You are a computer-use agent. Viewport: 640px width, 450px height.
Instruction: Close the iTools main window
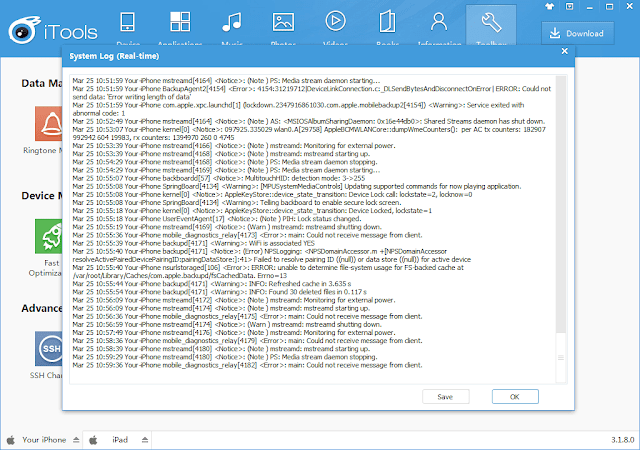(629, 6)
